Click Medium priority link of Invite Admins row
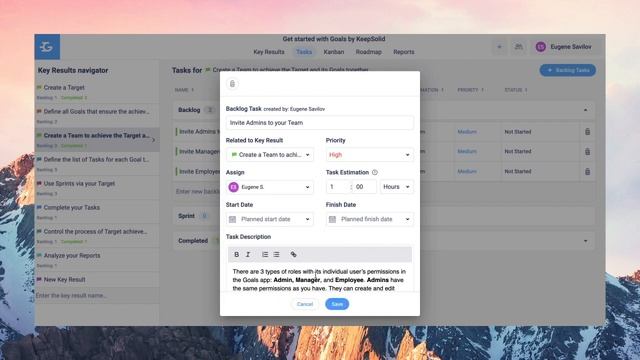Image resolution: width=640 pixels, height=360 pixels. click(467, 132)
